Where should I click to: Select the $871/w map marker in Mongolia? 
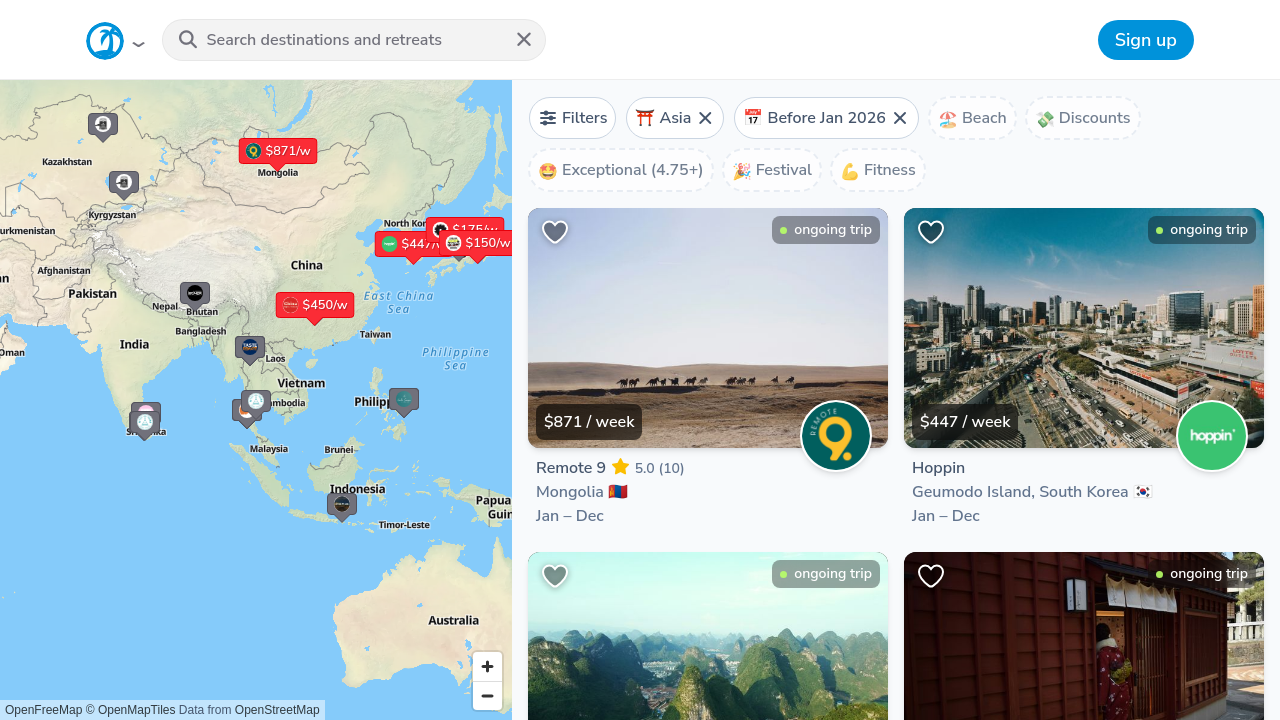pyautogui.click(x=278, y=152)
